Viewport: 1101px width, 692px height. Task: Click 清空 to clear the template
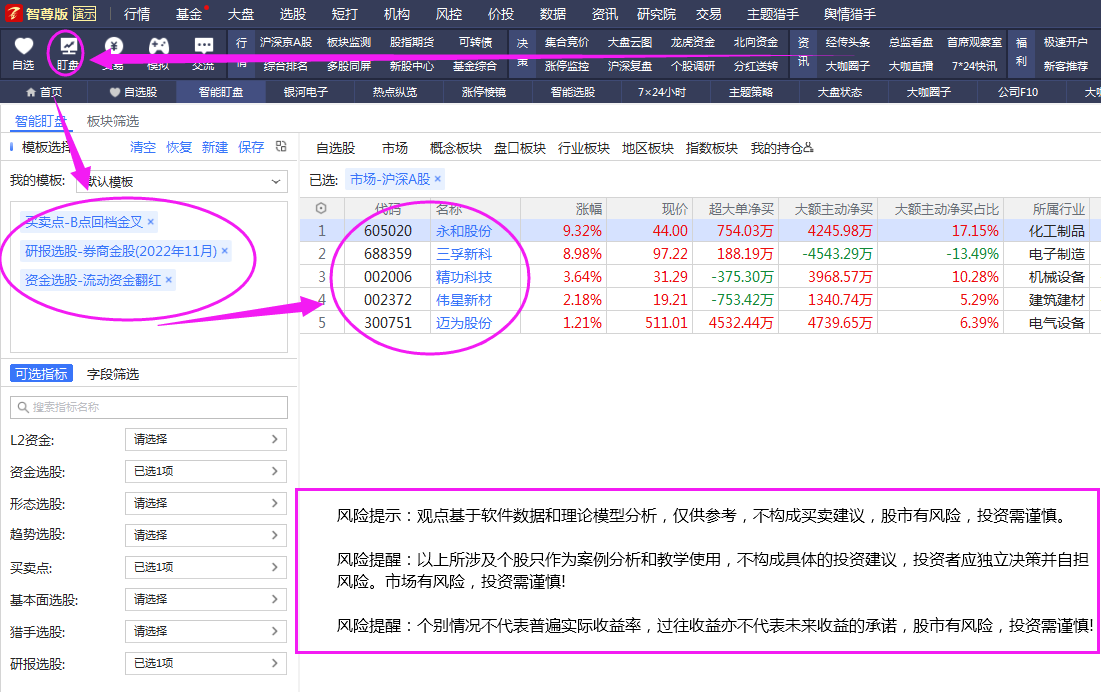tap(143, 147)
